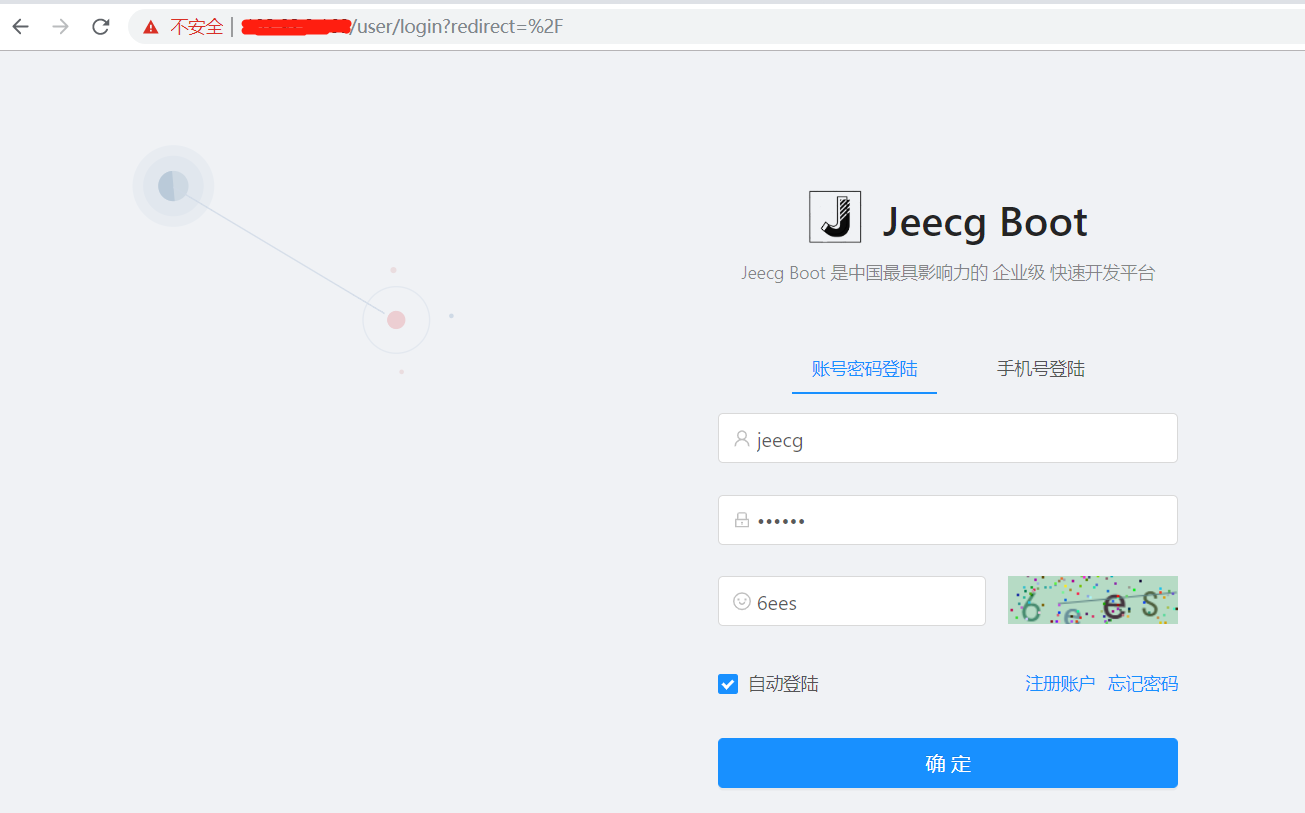Click the browser back arrow
1305x813 pixels.
pos(20,26)
